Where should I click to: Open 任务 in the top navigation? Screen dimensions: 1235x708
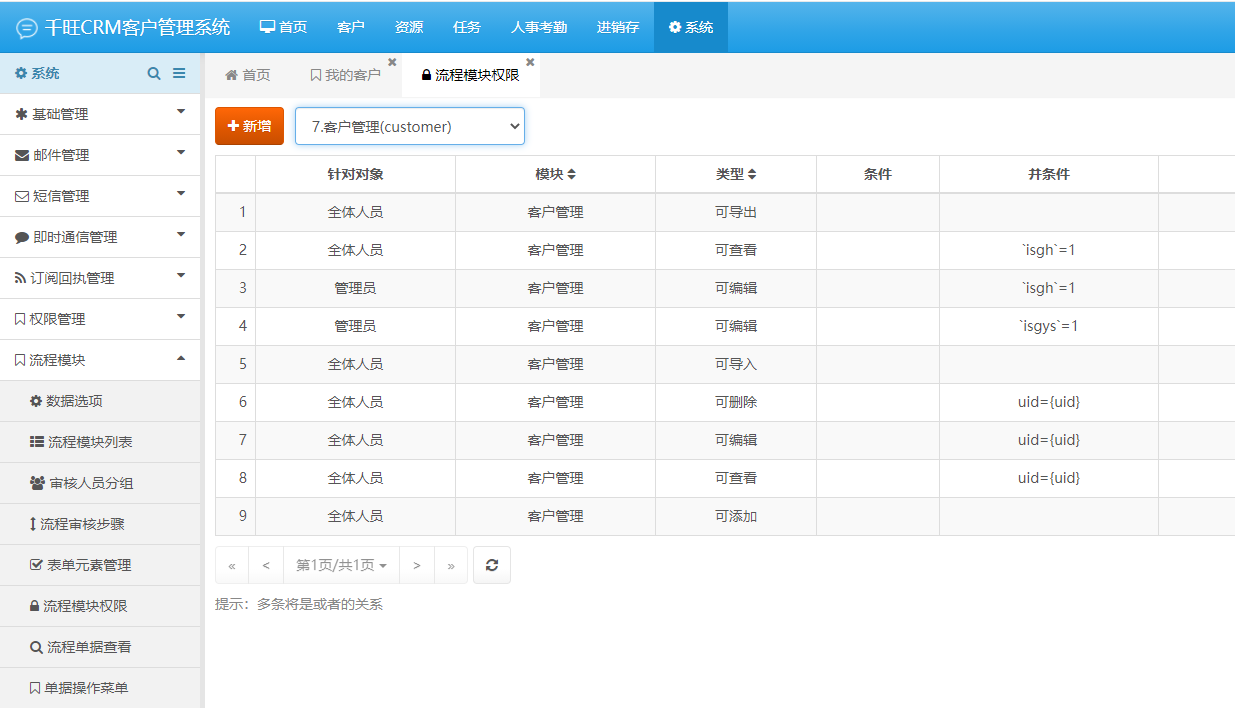click(467, 27)
